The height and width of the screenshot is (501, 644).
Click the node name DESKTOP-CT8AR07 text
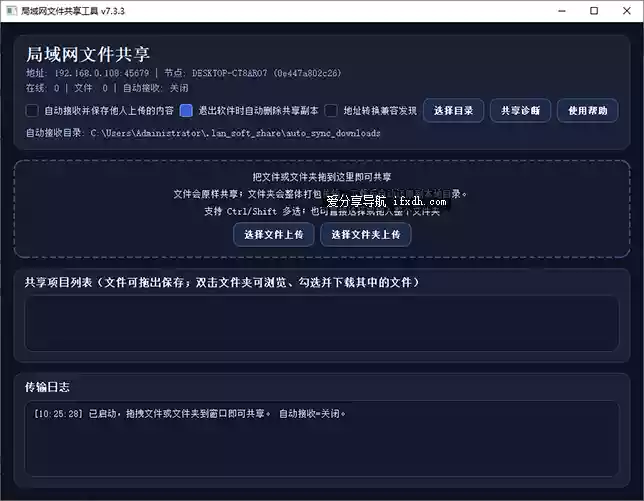pyautogui.click(x=230, y=73)
